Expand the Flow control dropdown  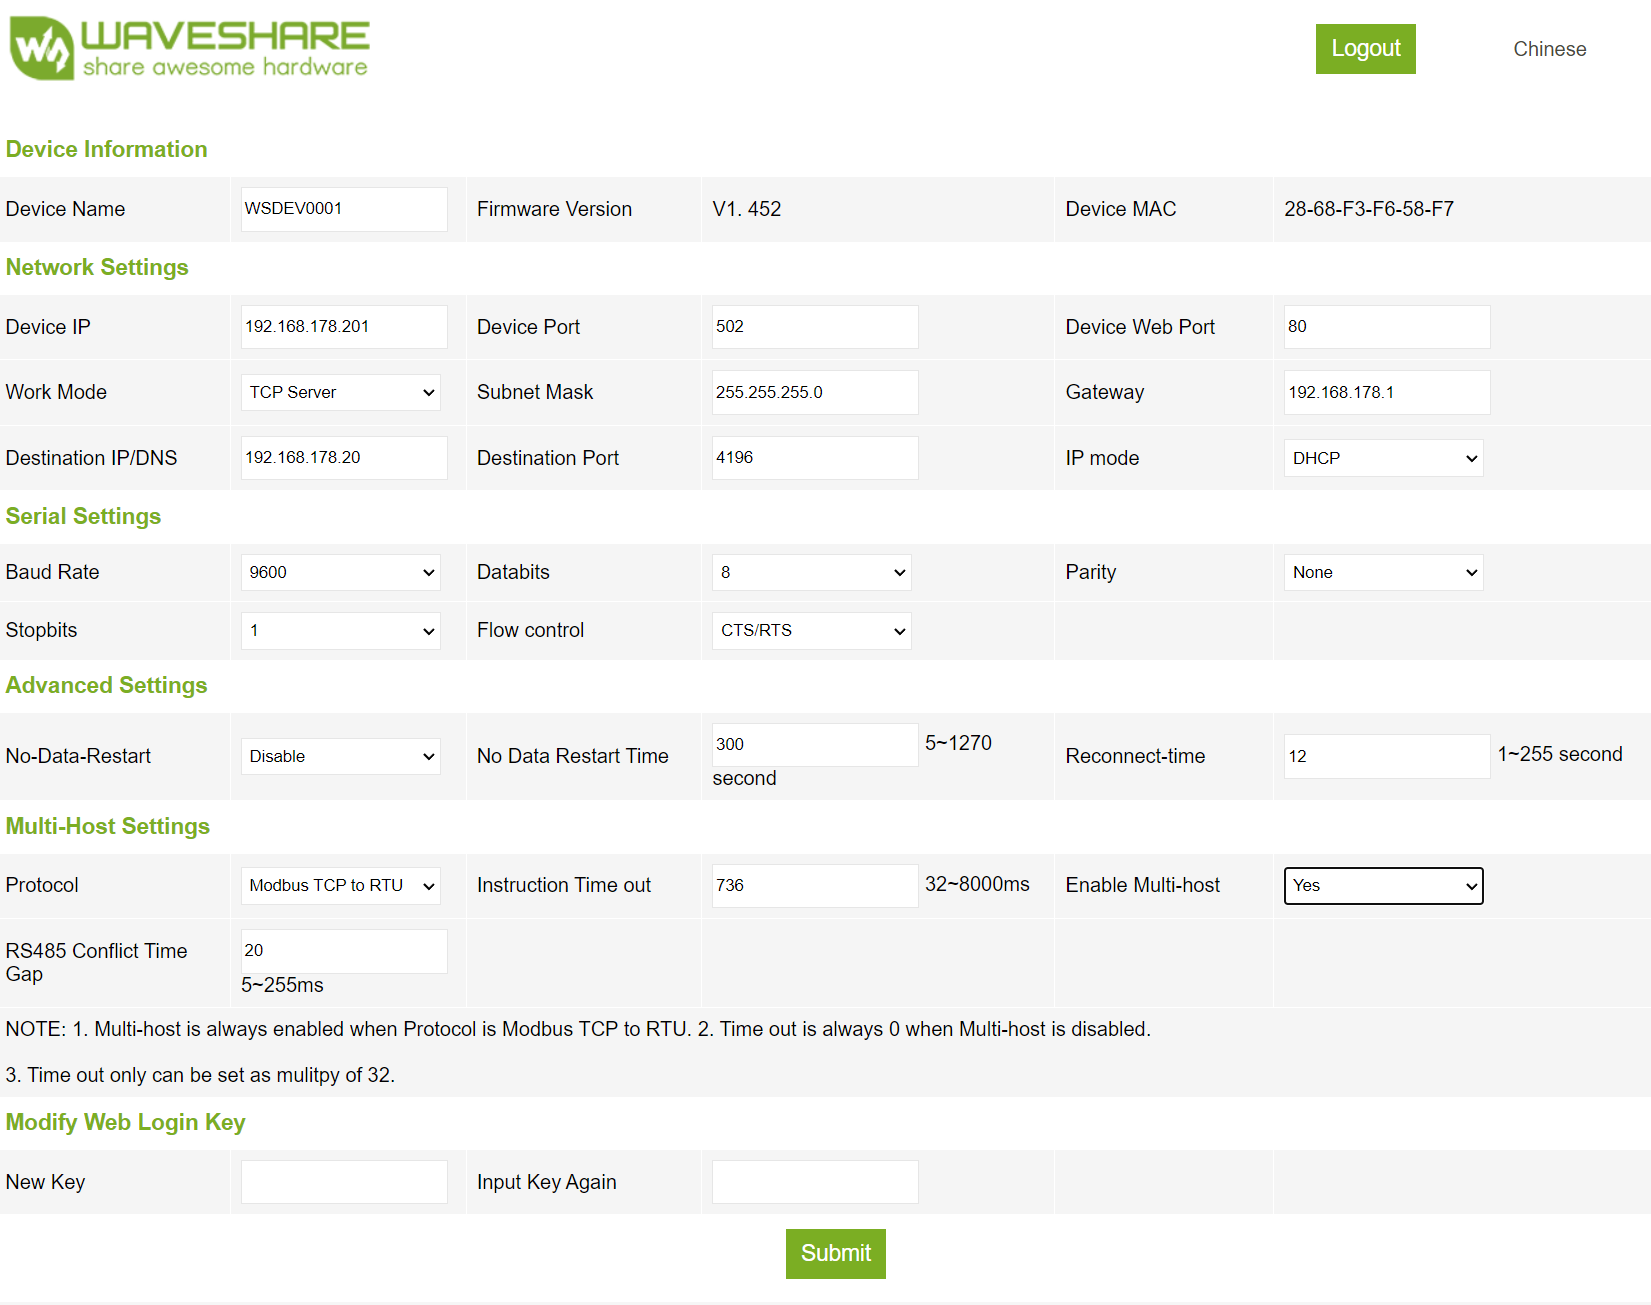click(x=811, y=631)
